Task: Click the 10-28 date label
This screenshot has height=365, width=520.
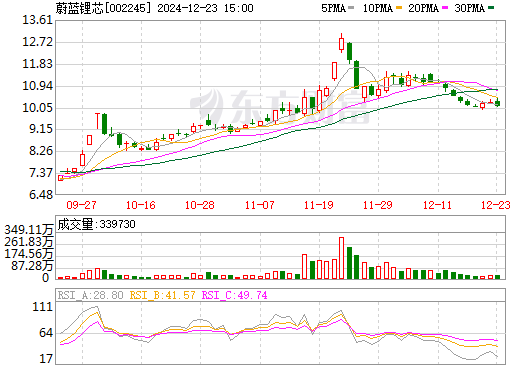Action: click(200, 205)
